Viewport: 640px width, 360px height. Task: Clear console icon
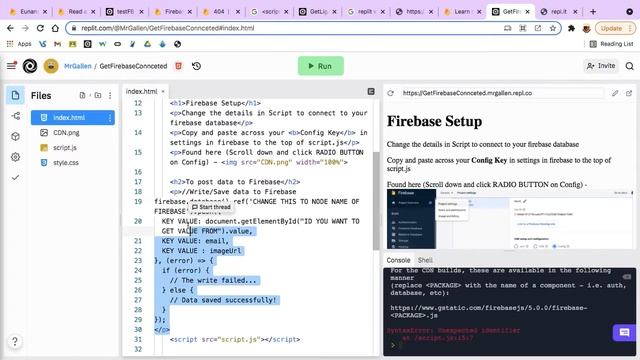627,277
